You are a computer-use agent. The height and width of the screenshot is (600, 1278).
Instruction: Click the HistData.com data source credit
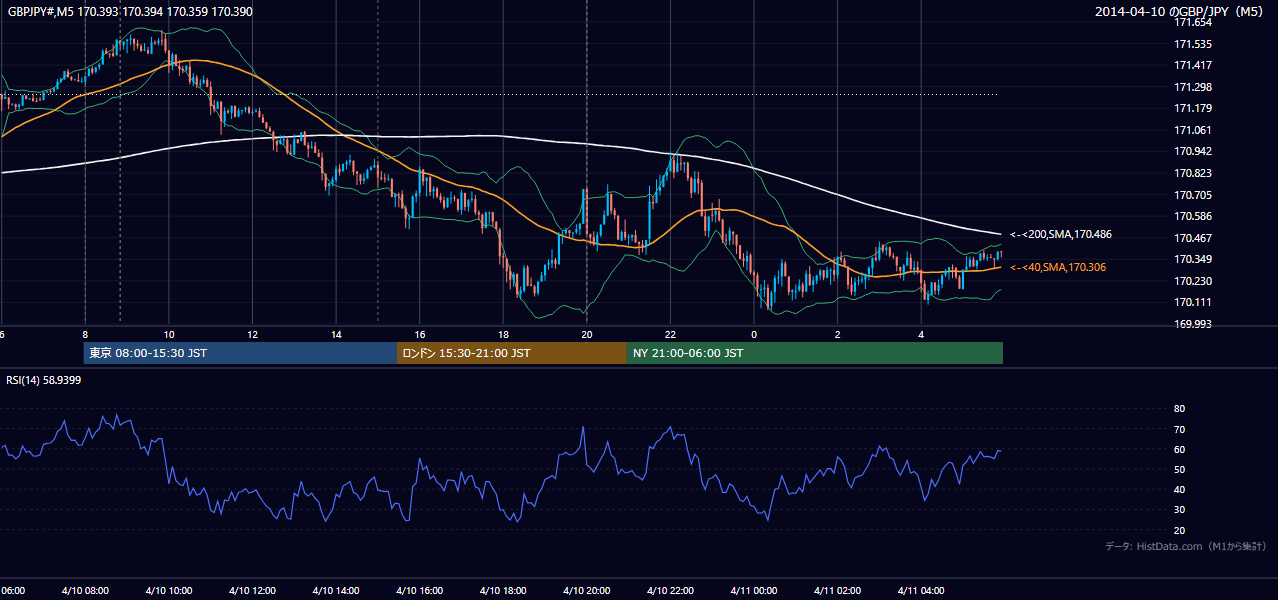(1186, 546)
